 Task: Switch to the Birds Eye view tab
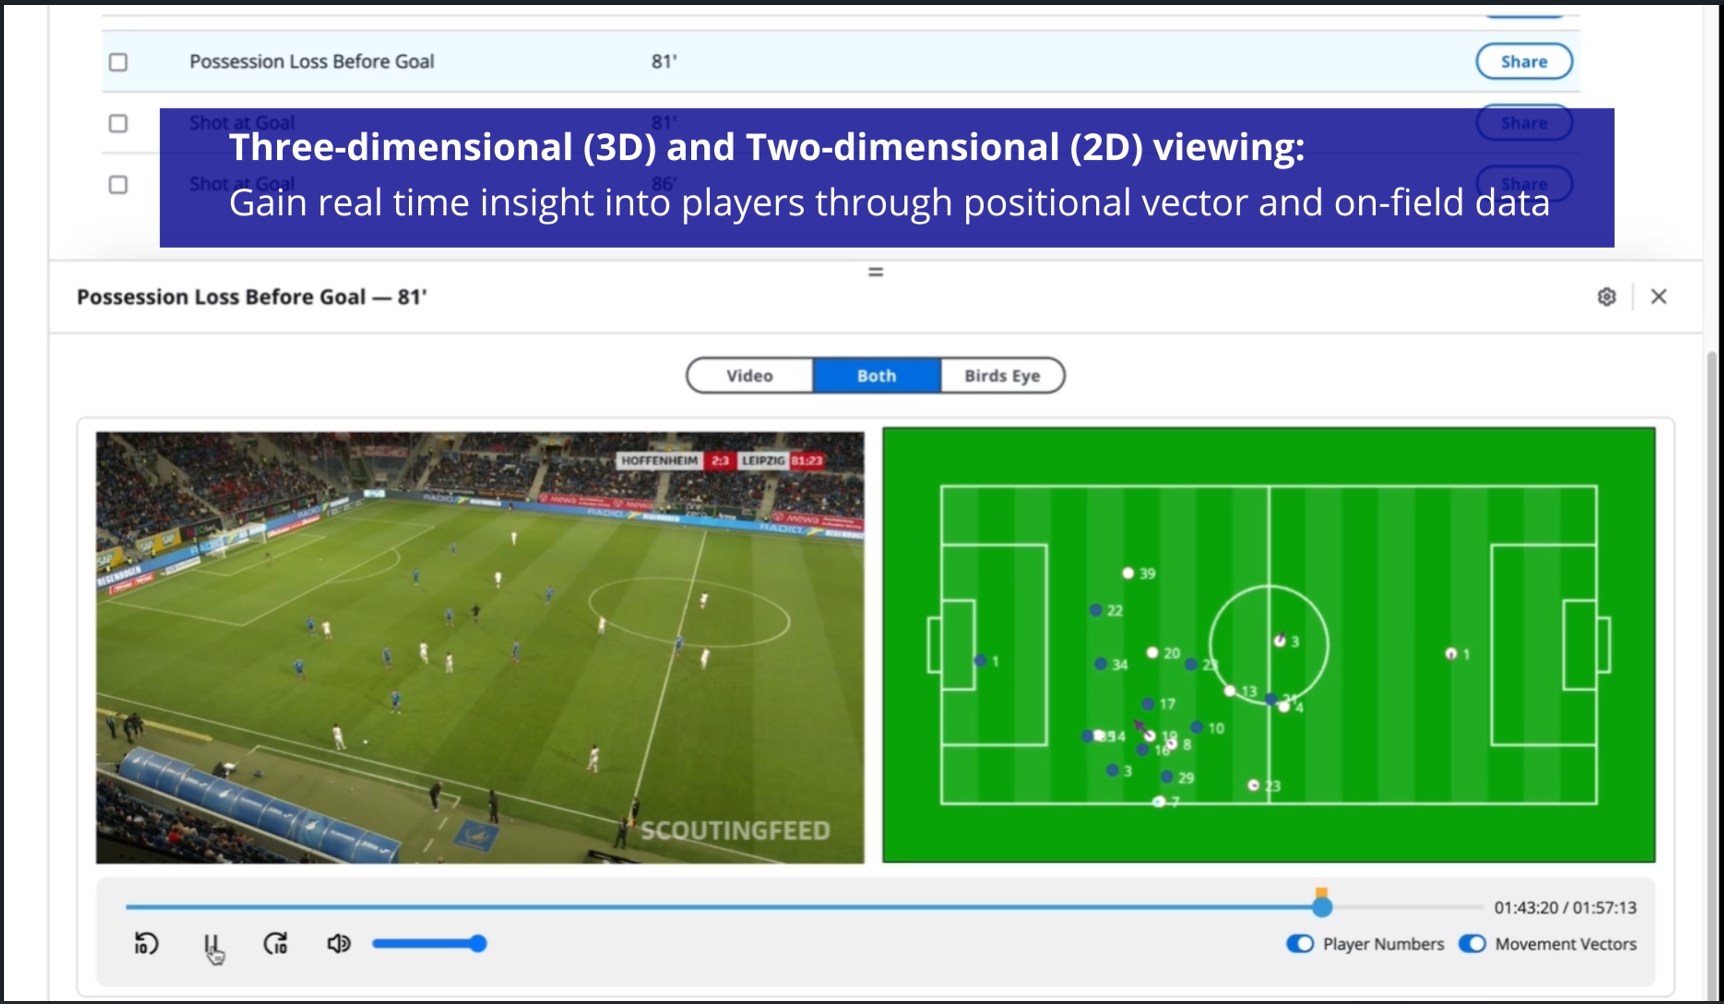pyautogui.click(x=1002, y=376)
